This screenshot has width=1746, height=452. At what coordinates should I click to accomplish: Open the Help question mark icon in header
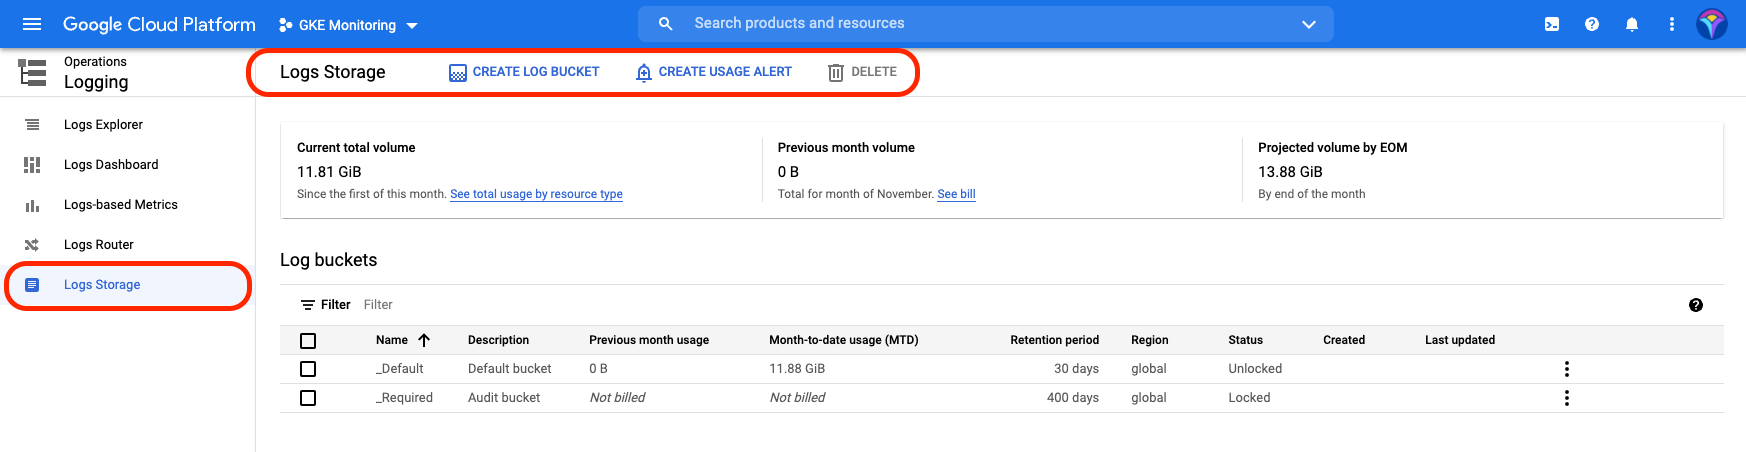(1592, 24)
